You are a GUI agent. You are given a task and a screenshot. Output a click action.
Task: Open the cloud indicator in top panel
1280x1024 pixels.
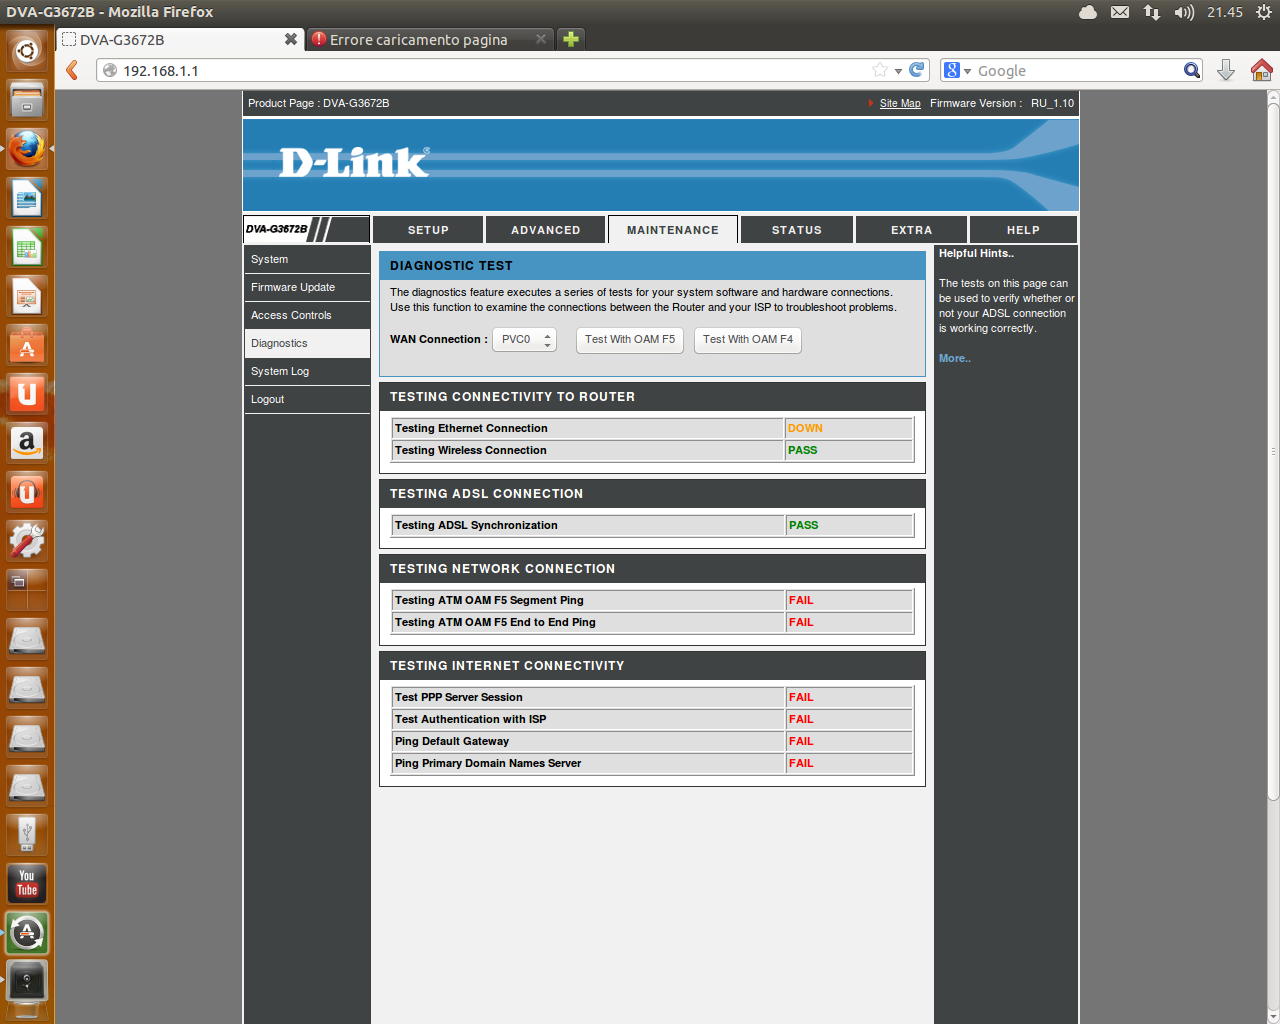pos(1088,12)
